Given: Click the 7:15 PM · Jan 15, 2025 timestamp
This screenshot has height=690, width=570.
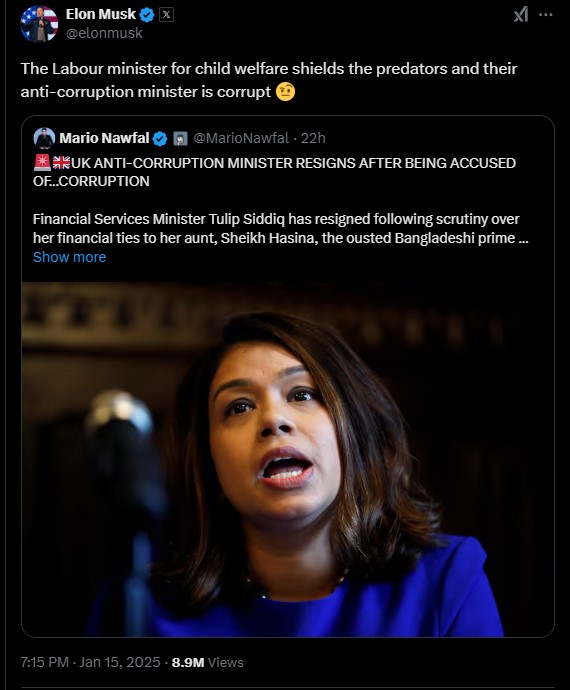Looking at the screenshot, I should [x=90, y=662].
